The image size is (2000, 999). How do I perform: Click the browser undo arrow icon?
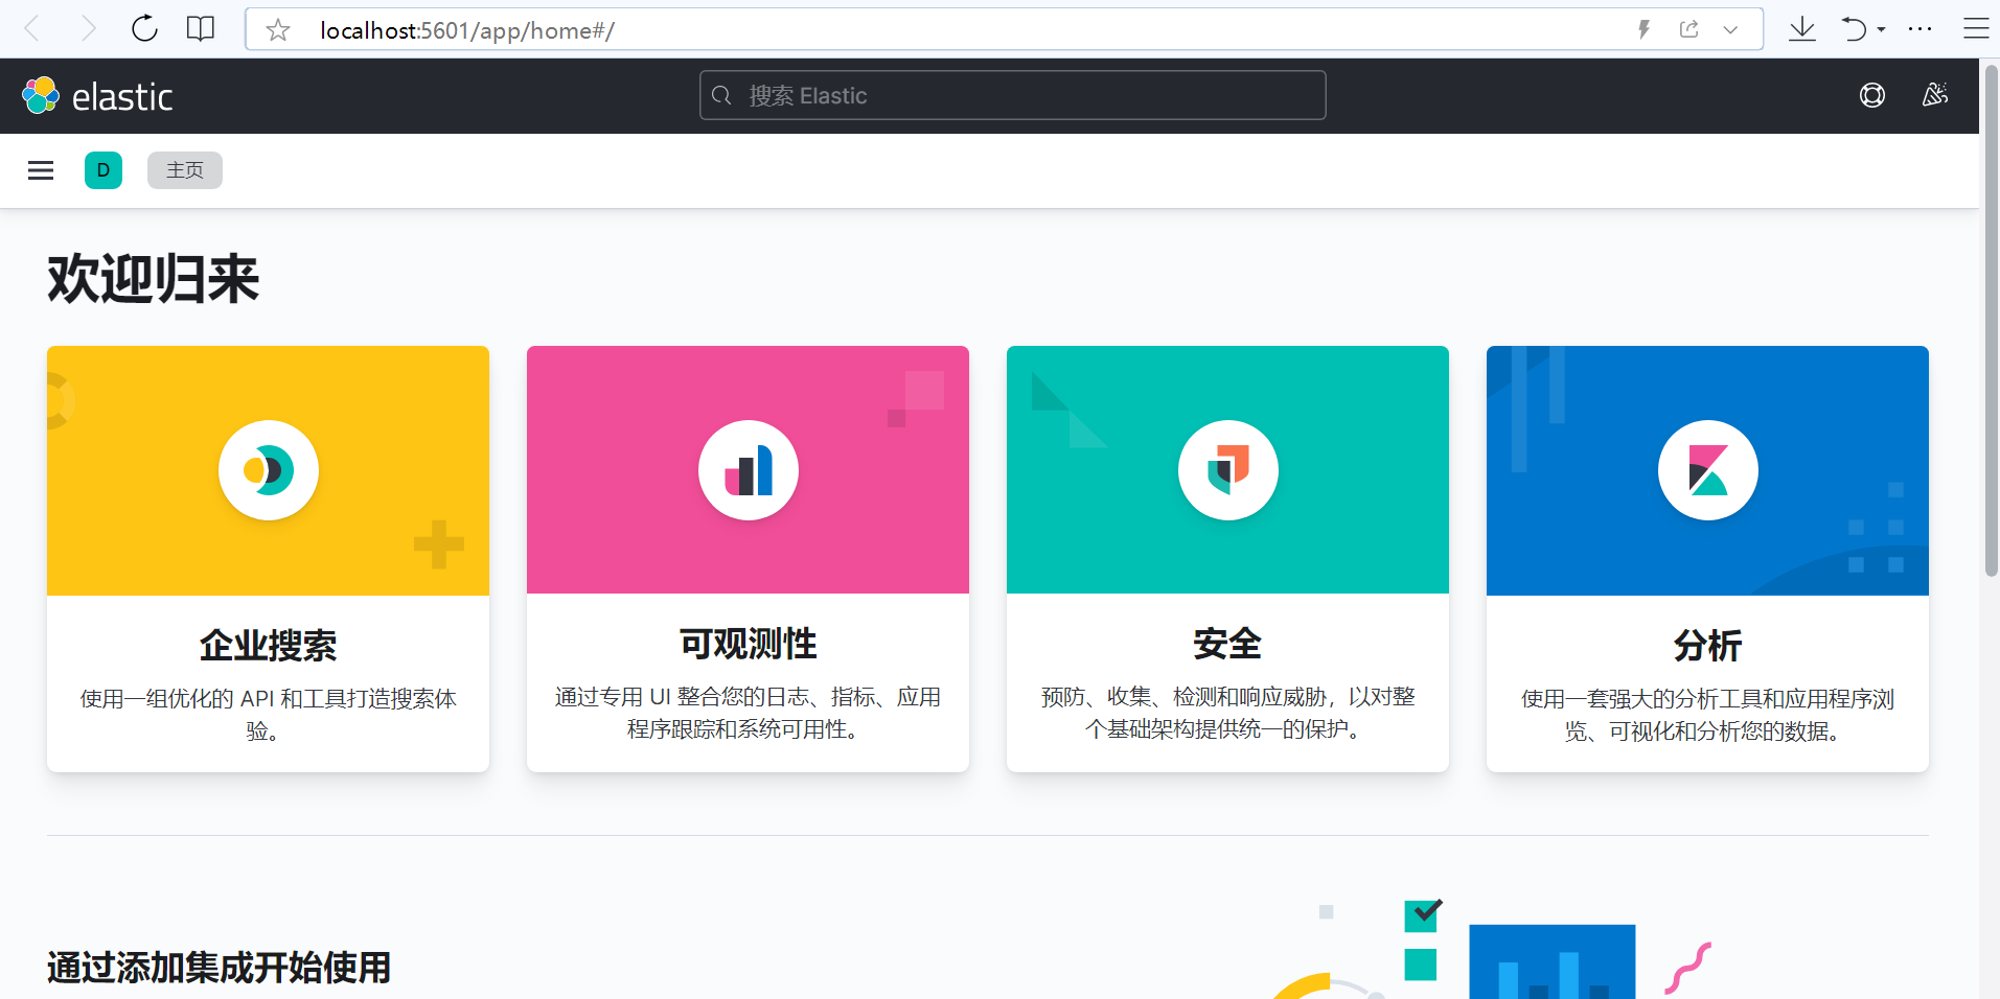click(x=1853, y=29)
